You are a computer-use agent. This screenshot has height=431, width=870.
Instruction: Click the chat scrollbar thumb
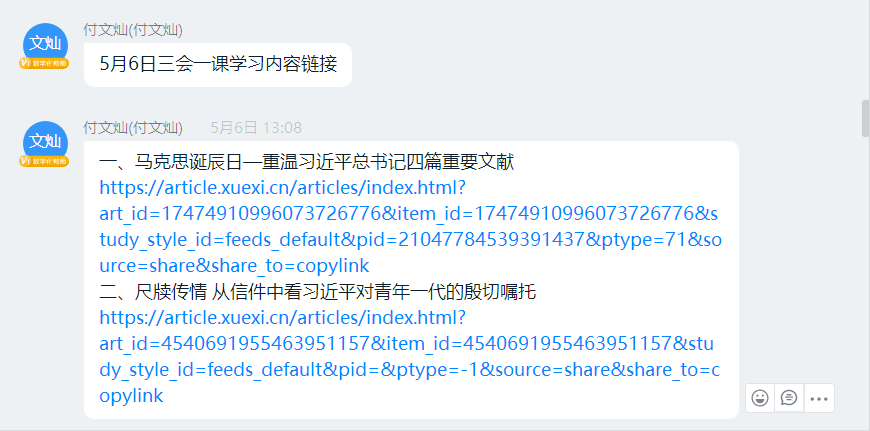(x=865, y=117)
